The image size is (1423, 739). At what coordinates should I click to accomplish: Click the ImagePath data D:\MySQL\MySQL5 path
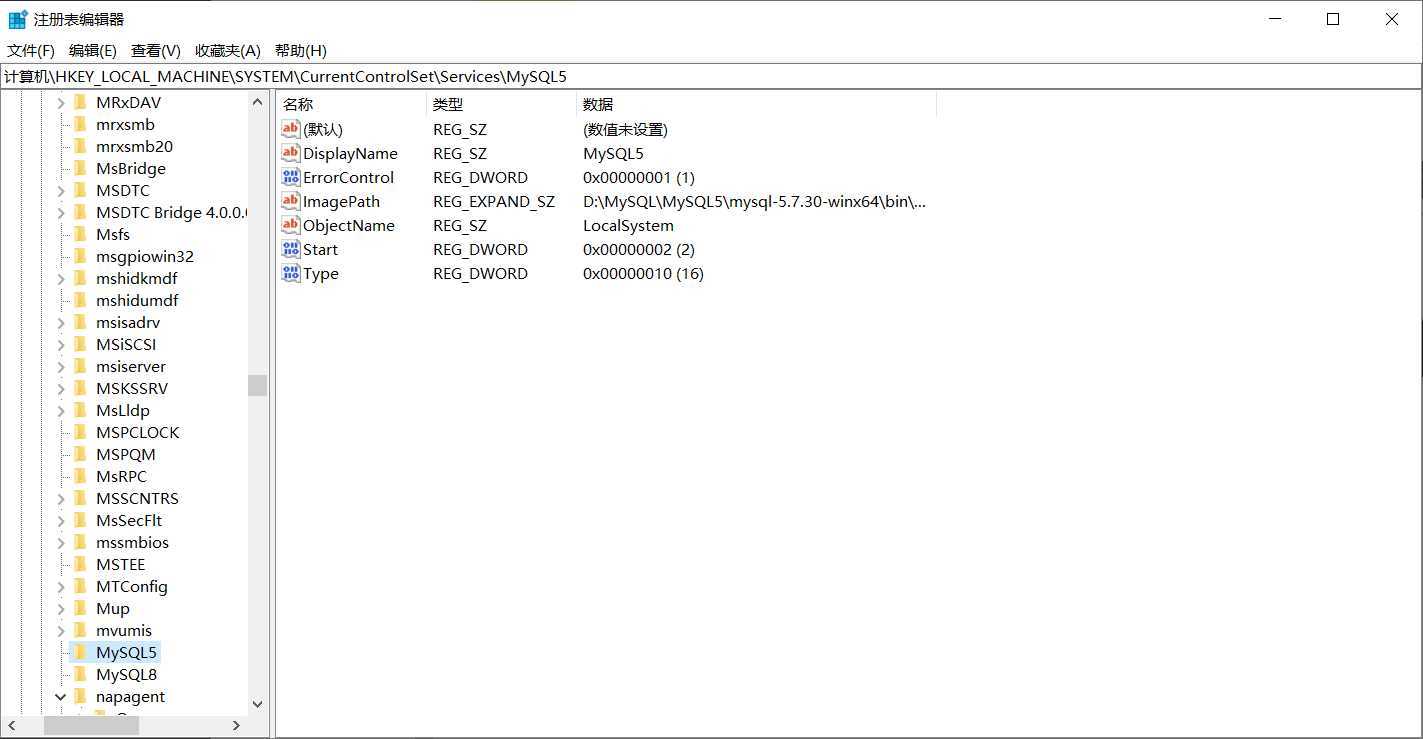(x=754, y=201)
